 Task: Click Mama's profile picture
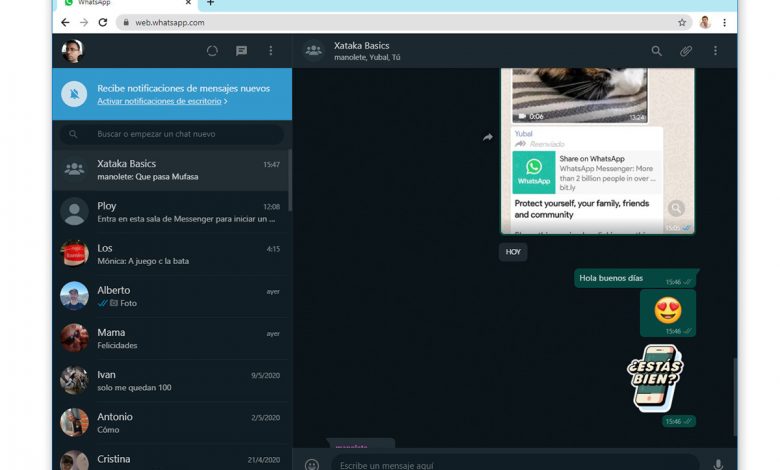[74, 338]
